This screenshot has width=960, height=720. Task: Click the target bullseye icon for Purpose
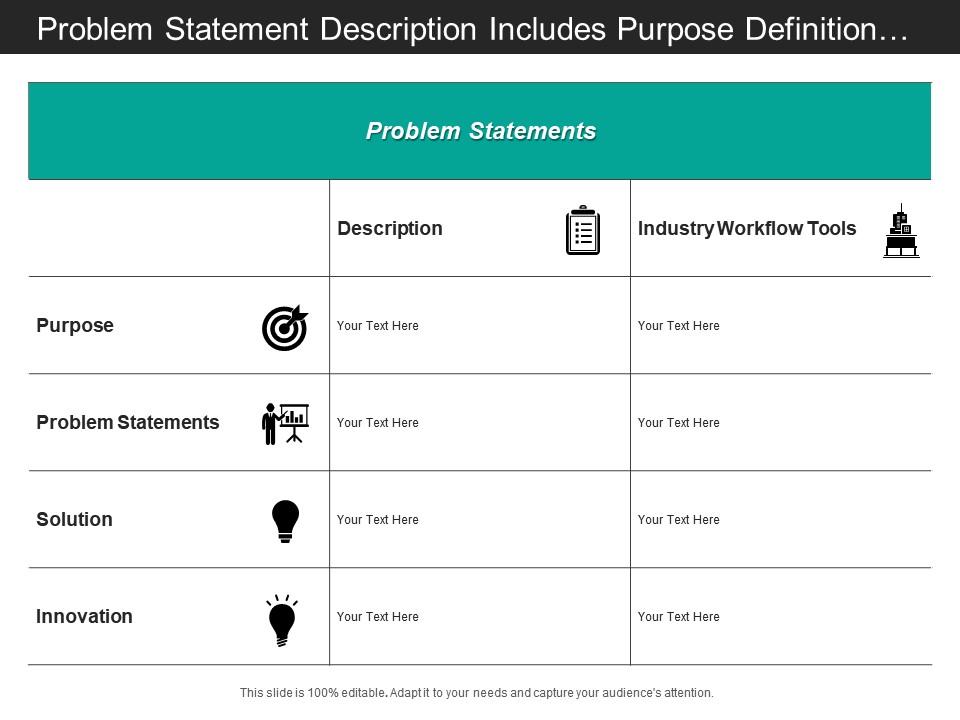pos(285,328)
